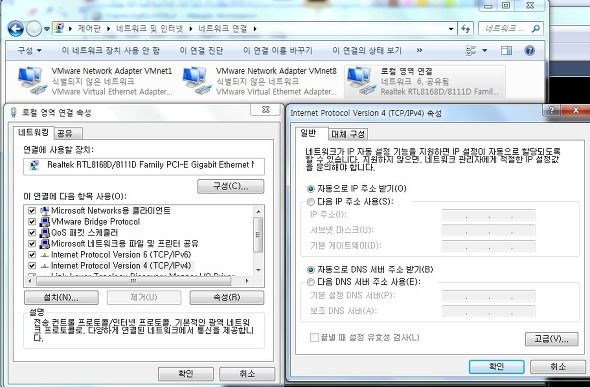Click 이 네트워크 장치 사용 안 함
This screenshot has width=590, height=387.
[x=111, y=50]
